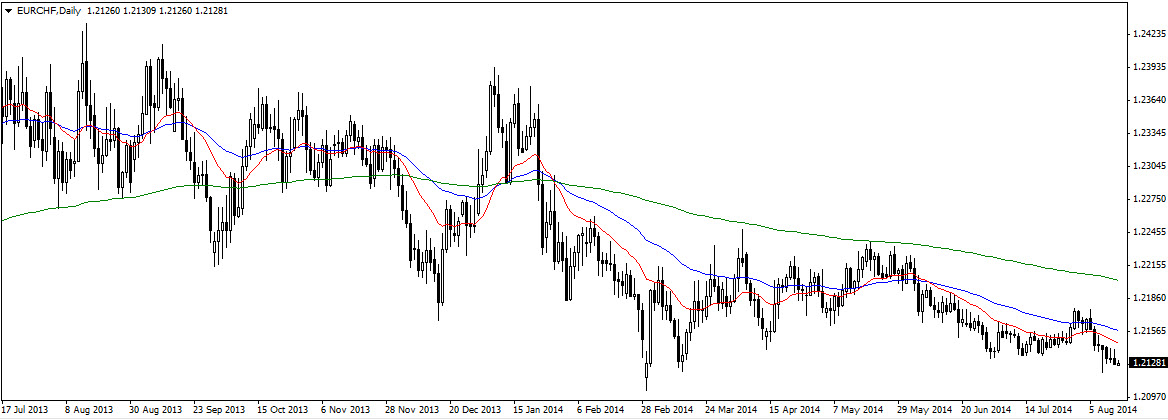Click price axis label 1.22455

pos(1147,232)
